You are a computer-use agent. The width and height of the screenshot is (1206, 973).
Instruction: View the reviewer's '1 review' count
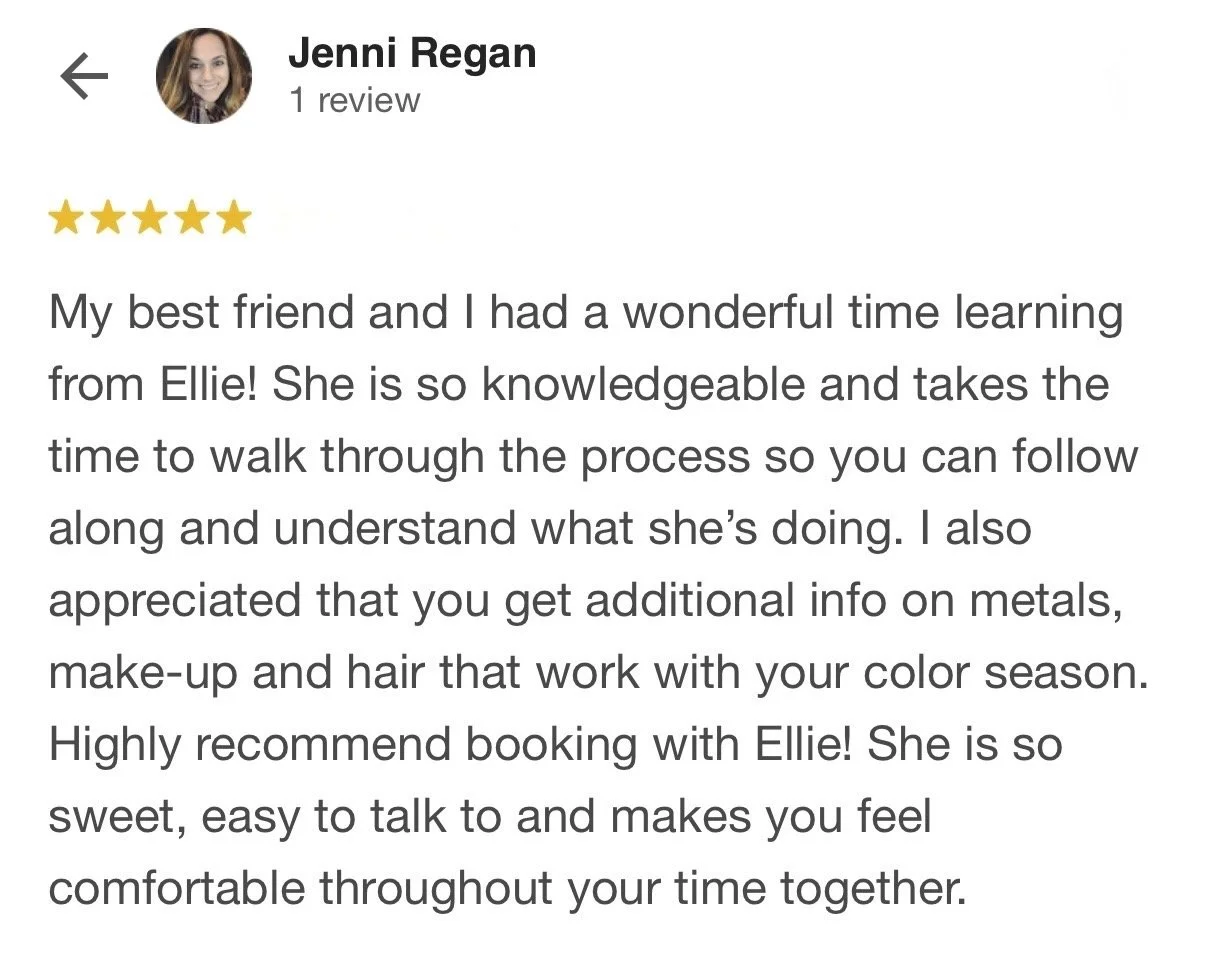pyautogui.click(x=354, y=101)
